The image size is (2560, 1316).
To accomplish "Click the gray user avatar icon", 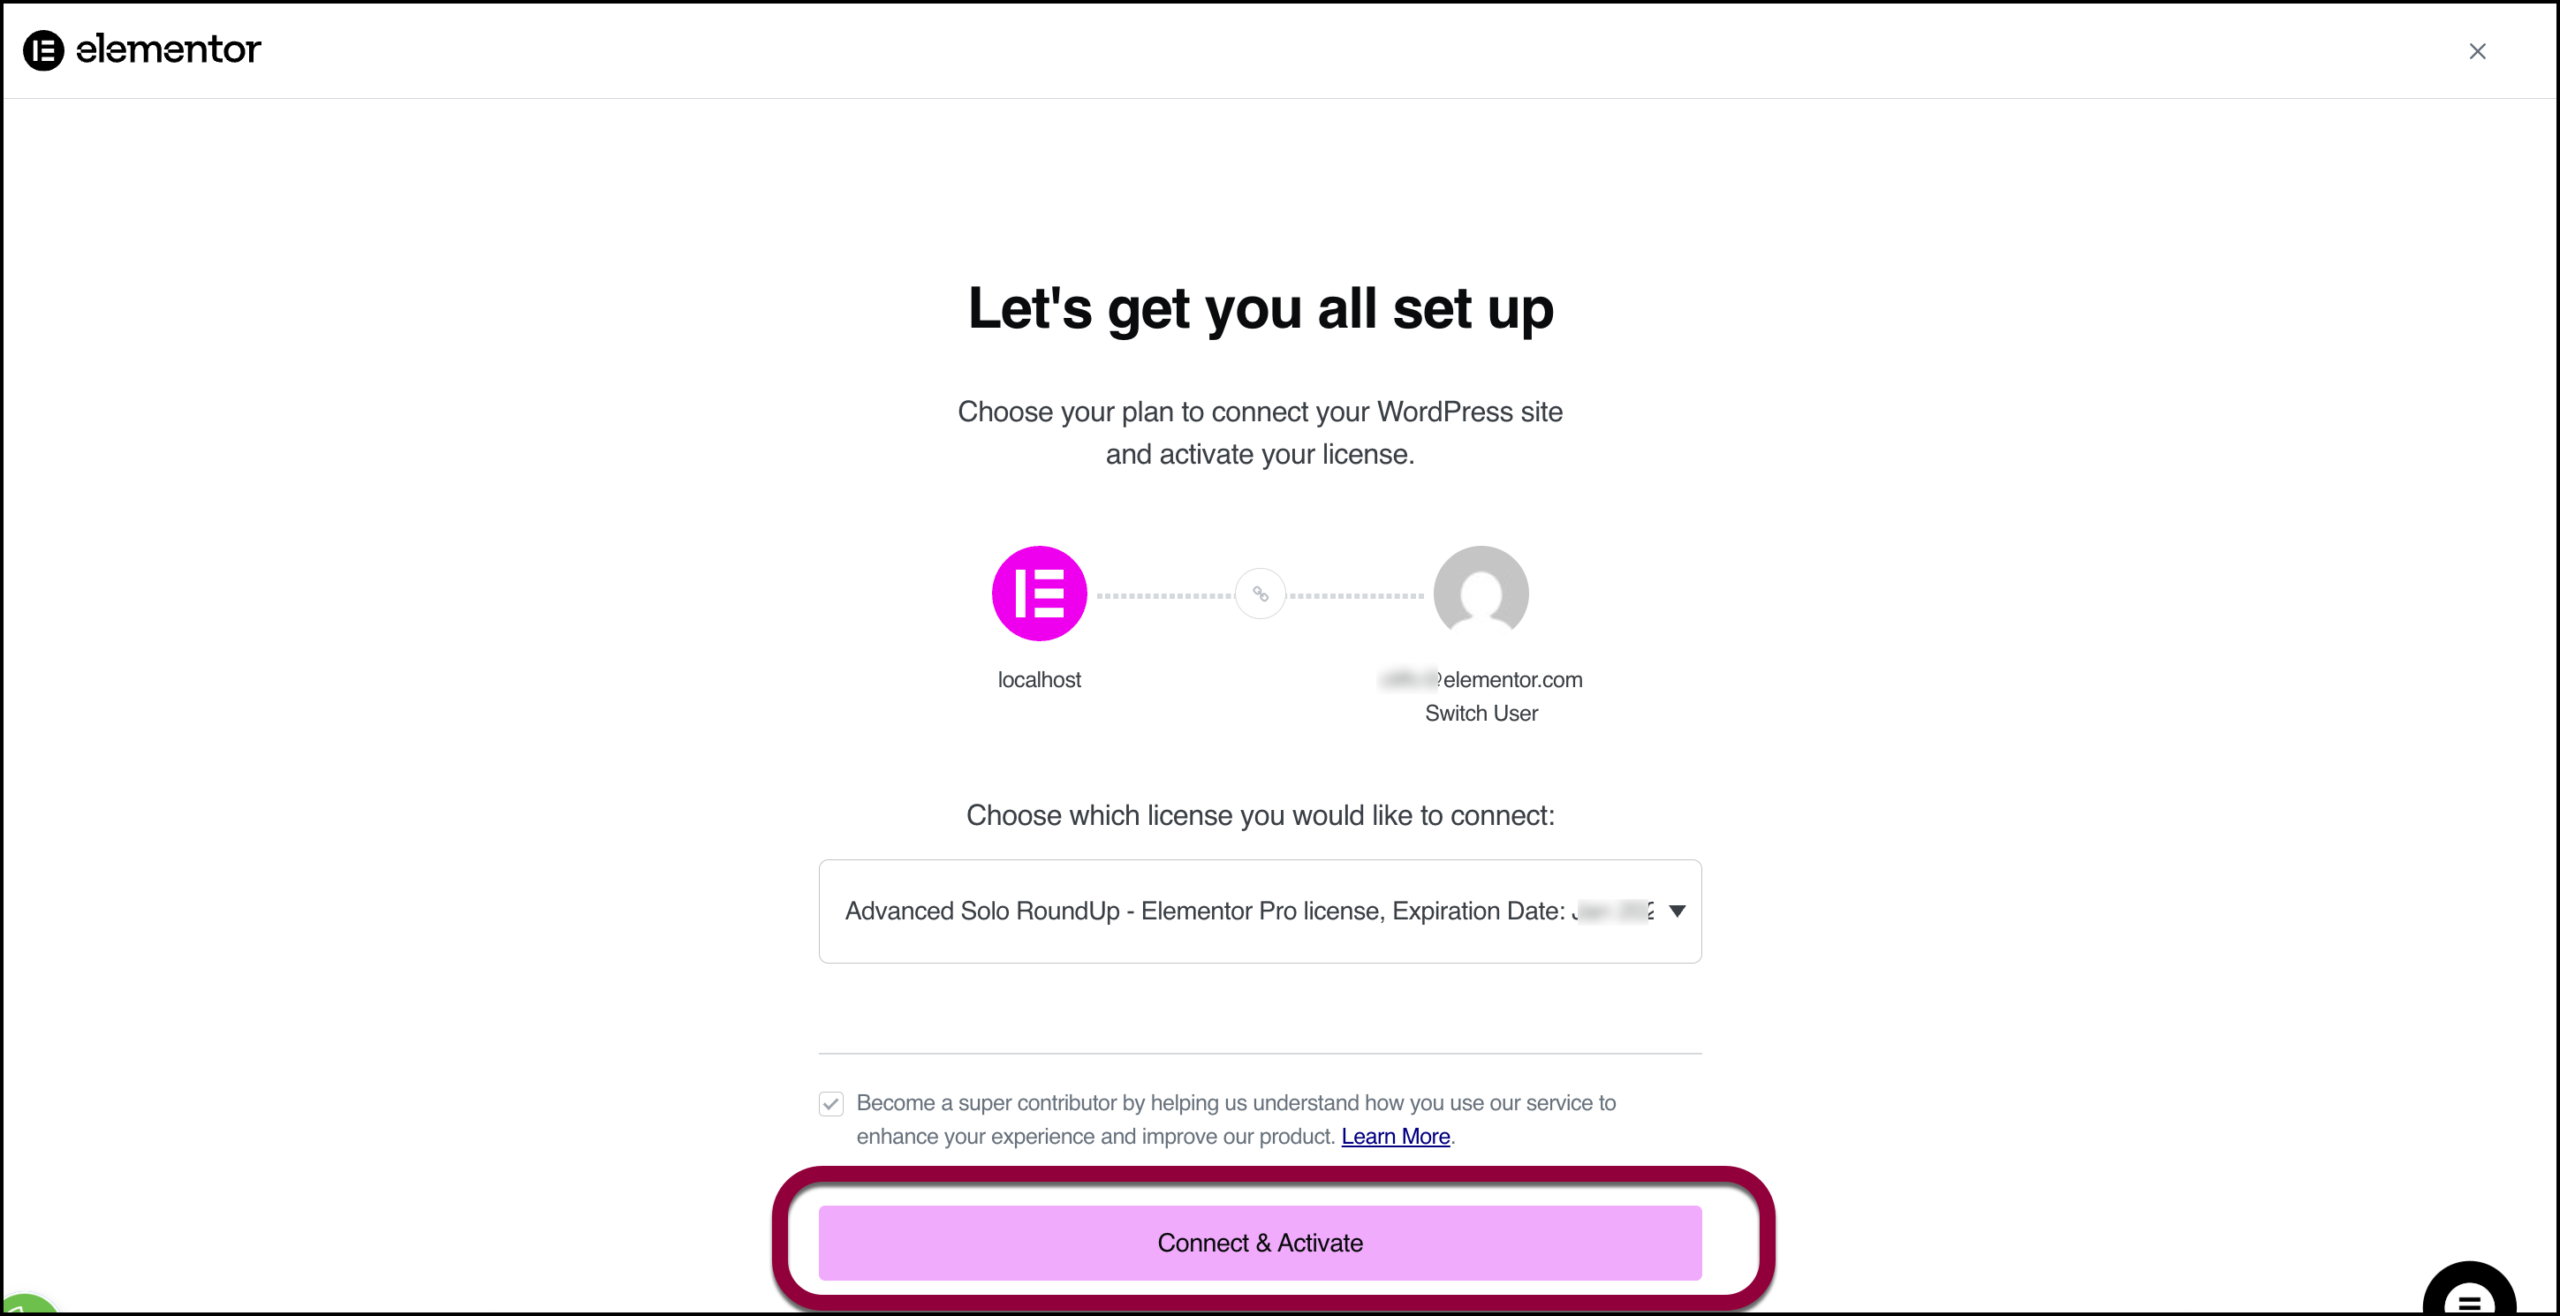I will [1481, 592].
